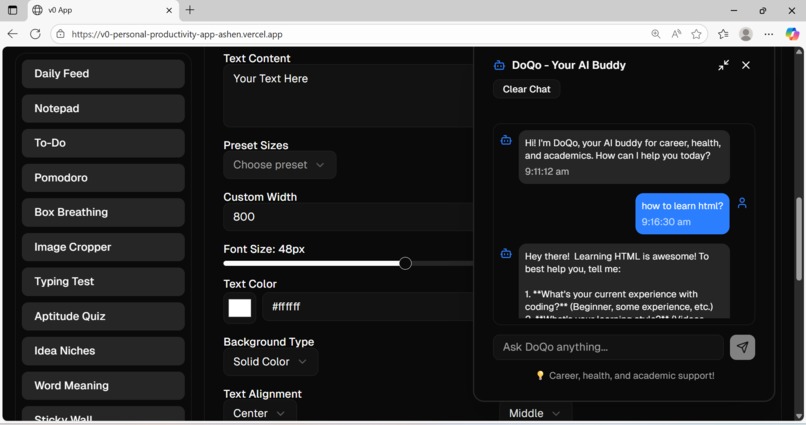806x425 pixels.
Task: Click the browser back arrow
Action: [12, 34]
